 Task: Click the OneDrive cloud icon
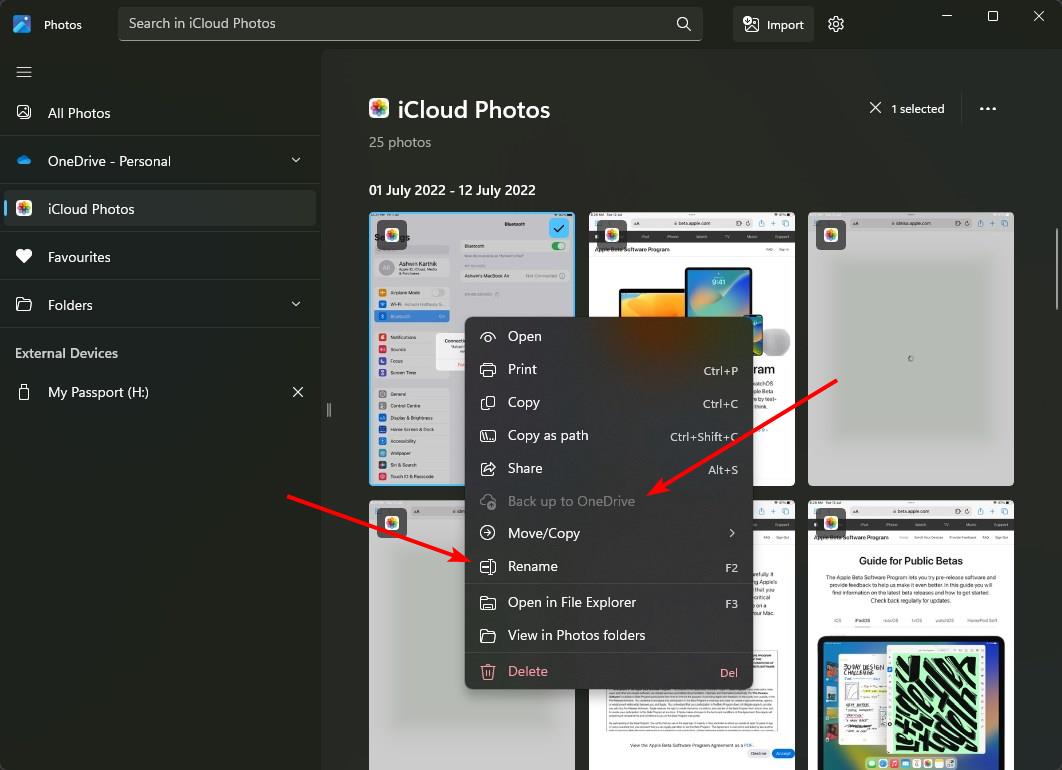(24, 161)
